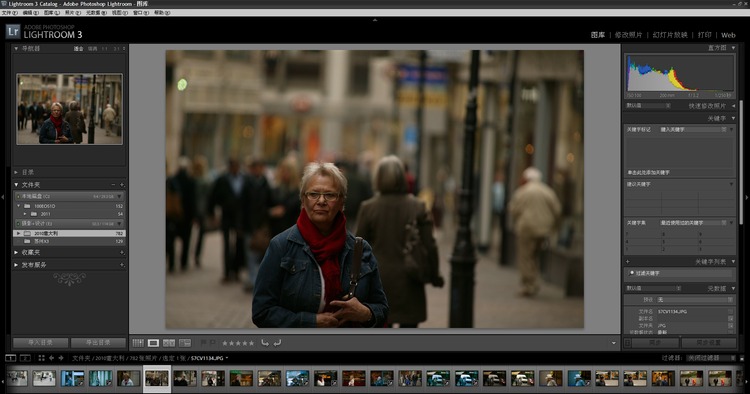The width and height of the screenshot is (750, 394).
Task: Switch to the 幻灯片放映 slideshow module
Action: click(670, 35)
